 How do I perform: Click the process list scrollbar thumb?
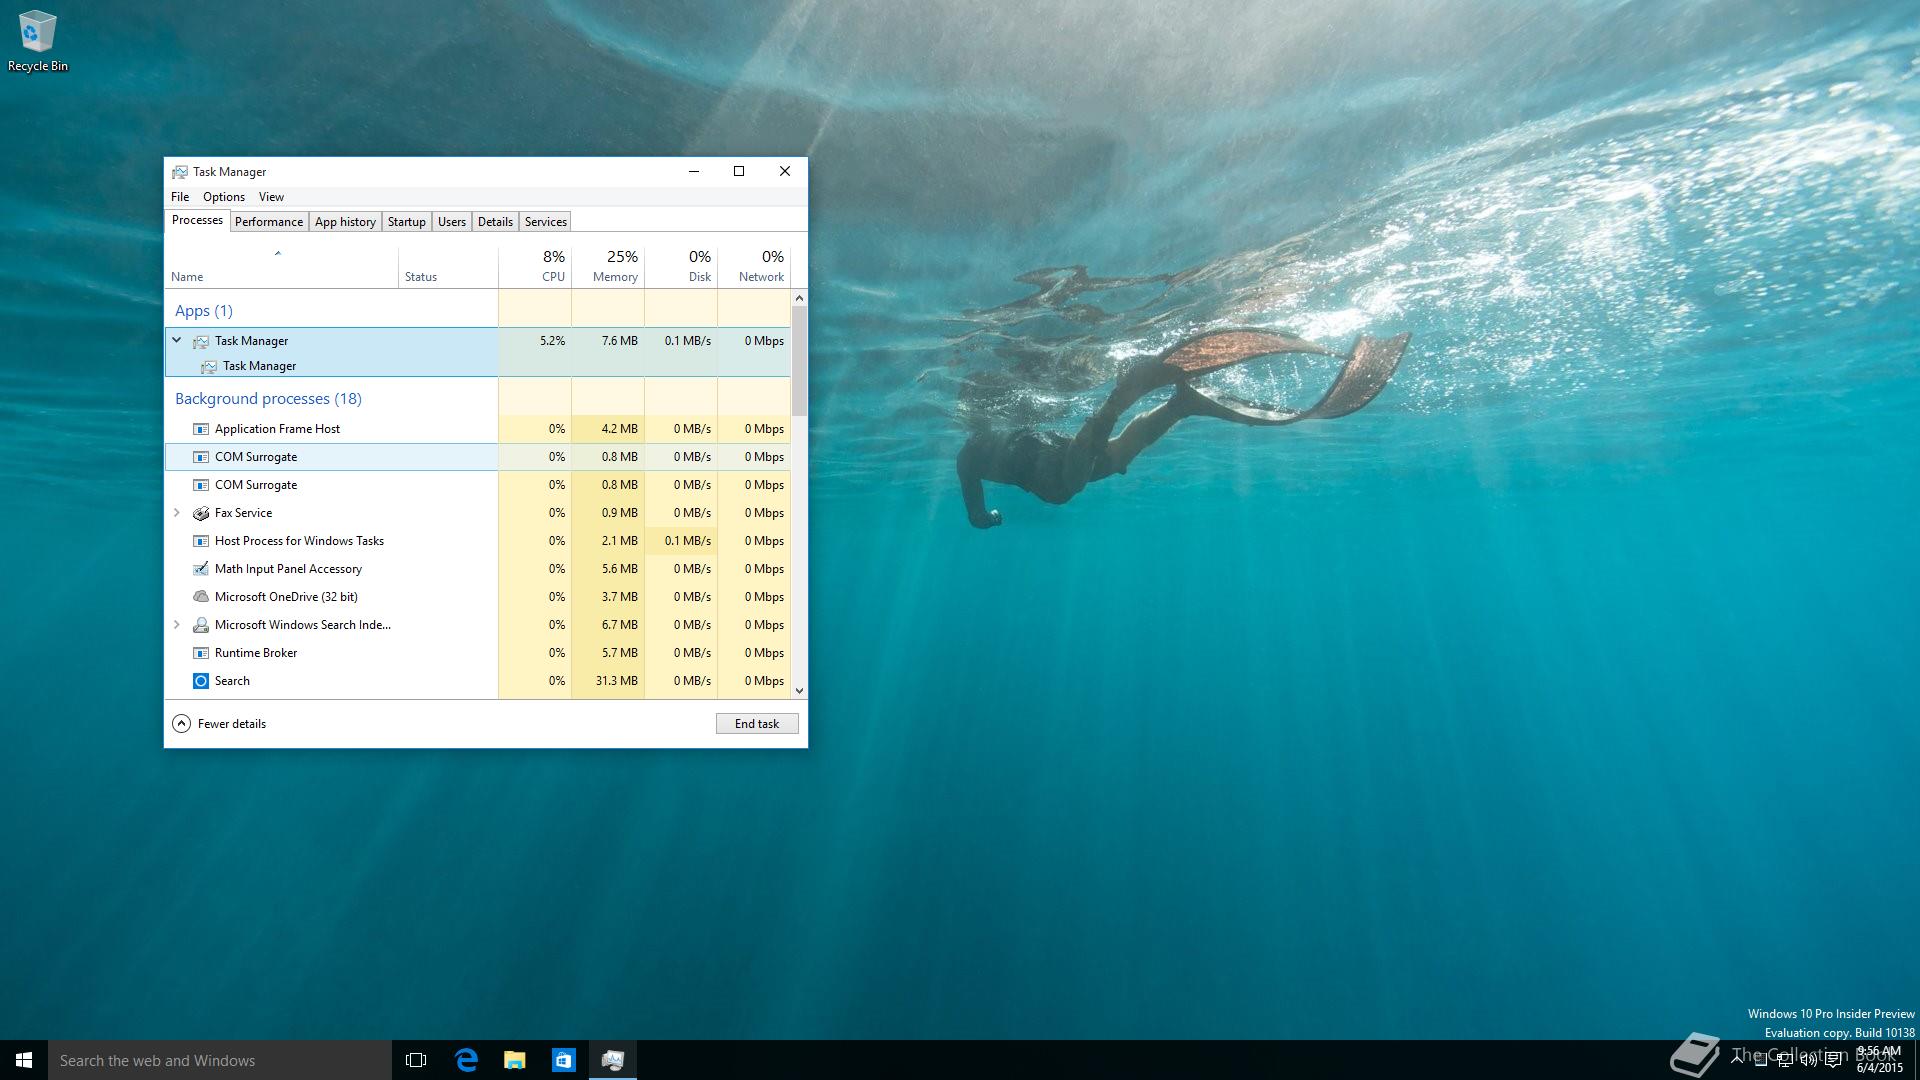(799, 361)
